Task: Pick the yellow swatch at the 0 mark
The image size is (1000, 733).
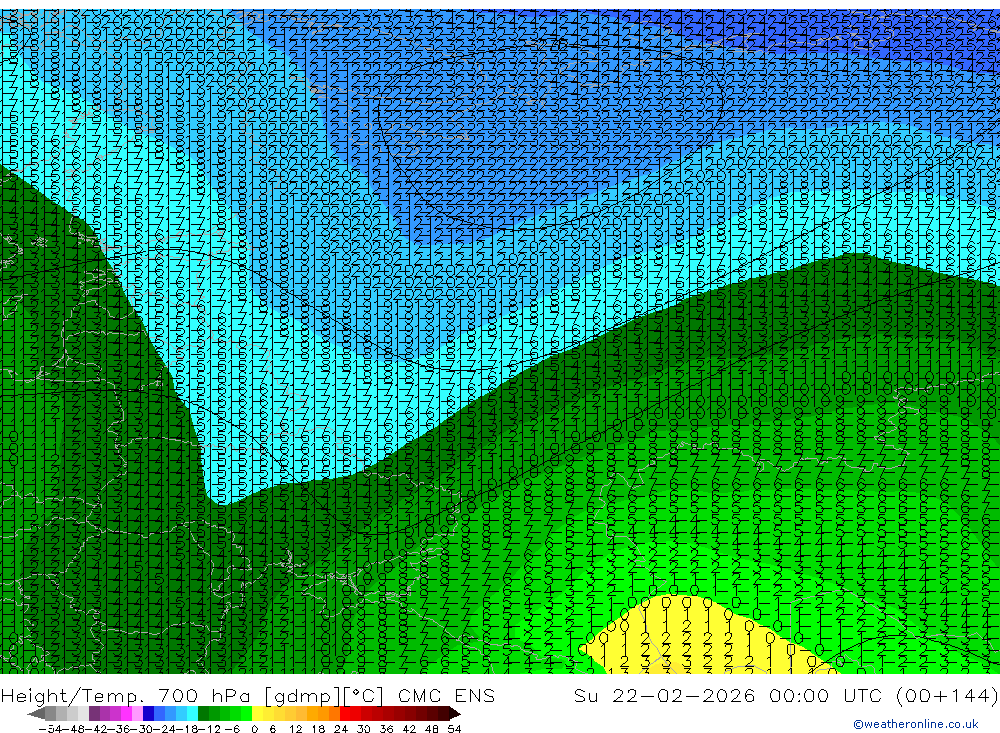Action: pos(257,713)
